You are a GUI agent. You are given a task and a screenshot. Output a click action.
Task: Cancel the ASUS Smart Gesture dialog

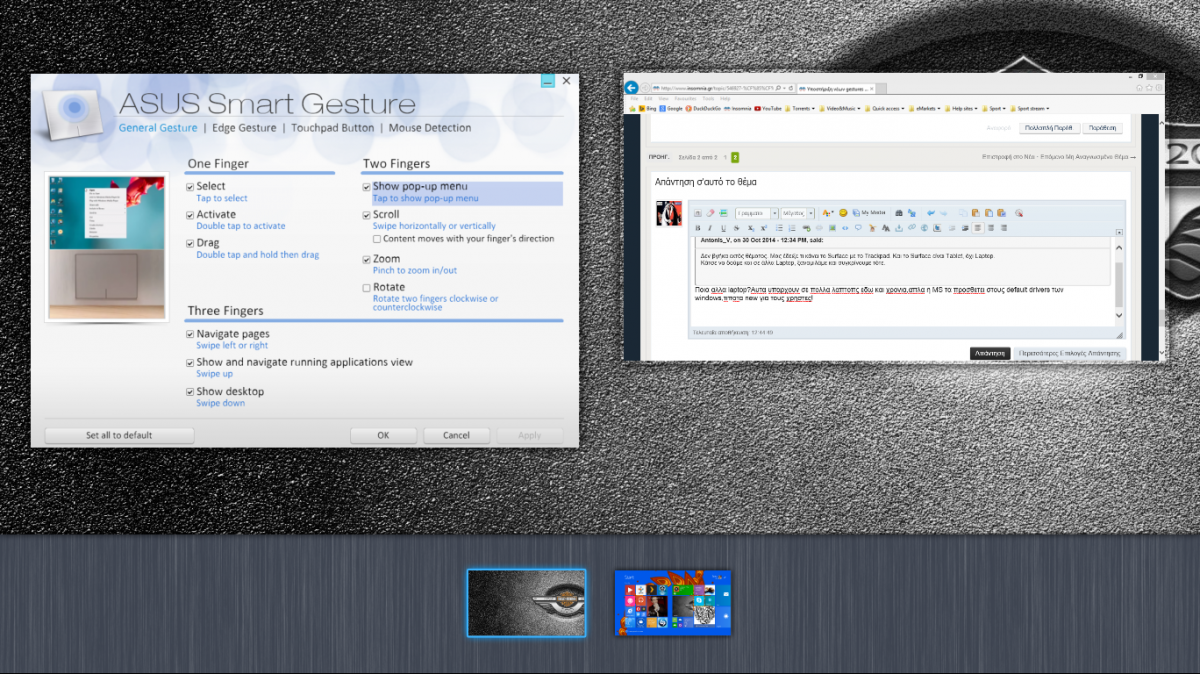click(456, 436)
